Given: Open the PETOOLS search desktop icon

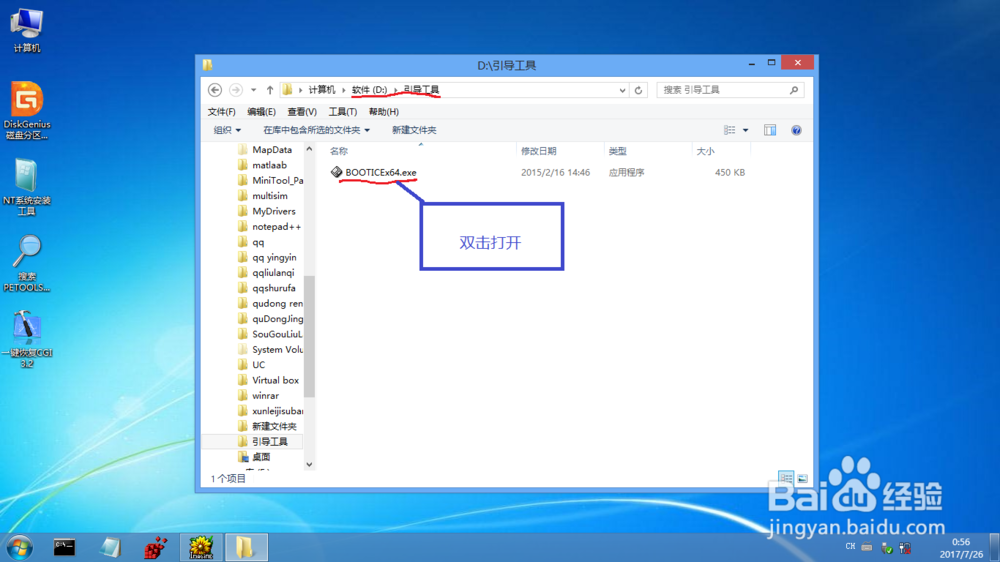Looking at the screenshot, I should point(27,263).
